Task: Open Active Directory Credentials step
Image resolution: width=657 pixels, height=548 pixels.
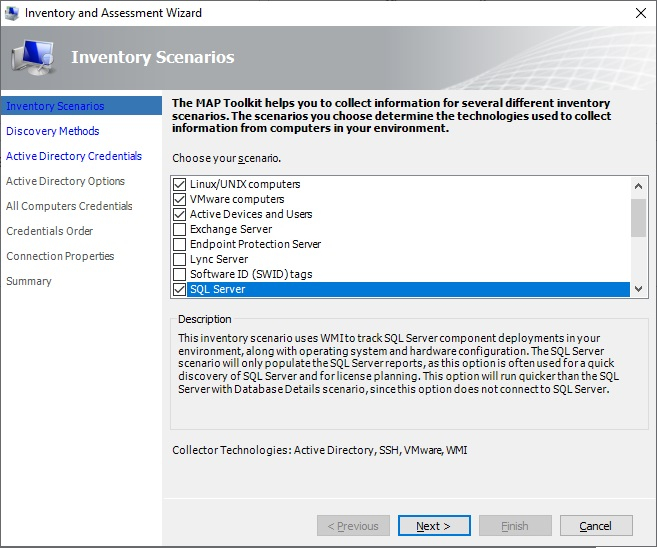Action: click(74, 156)
